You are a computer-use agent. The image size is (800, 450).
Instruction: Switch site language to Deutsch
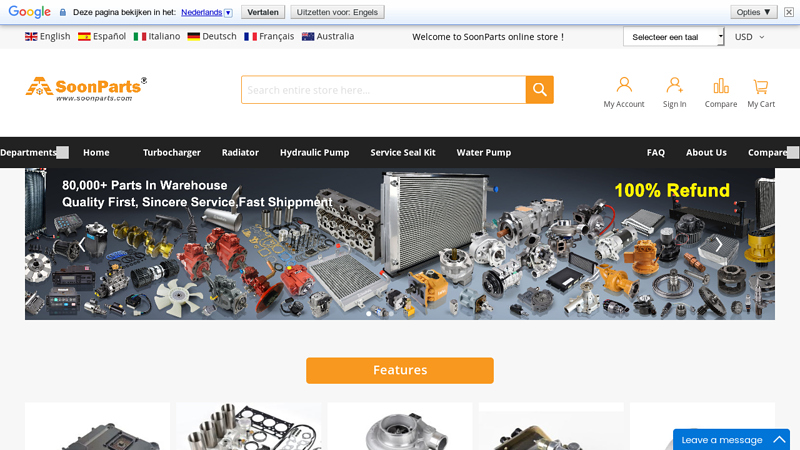click(219, 36)
